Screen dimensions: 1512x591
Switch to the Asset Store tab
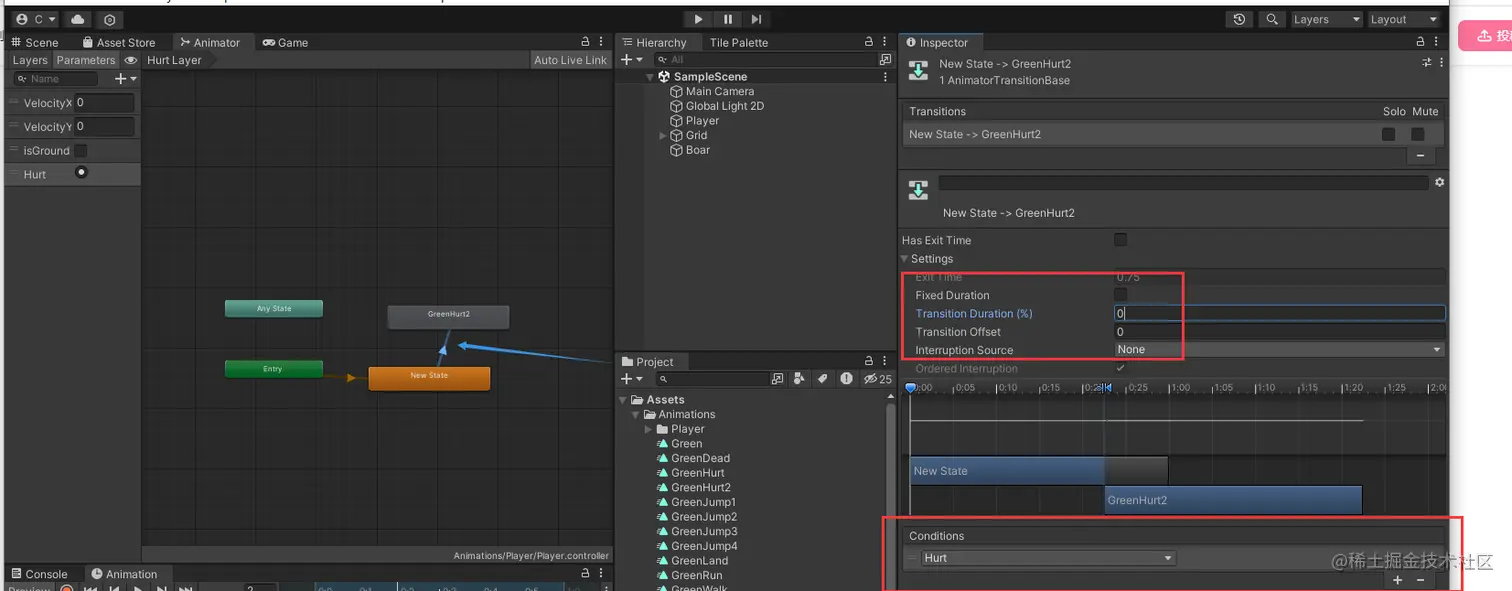point(119,42)
